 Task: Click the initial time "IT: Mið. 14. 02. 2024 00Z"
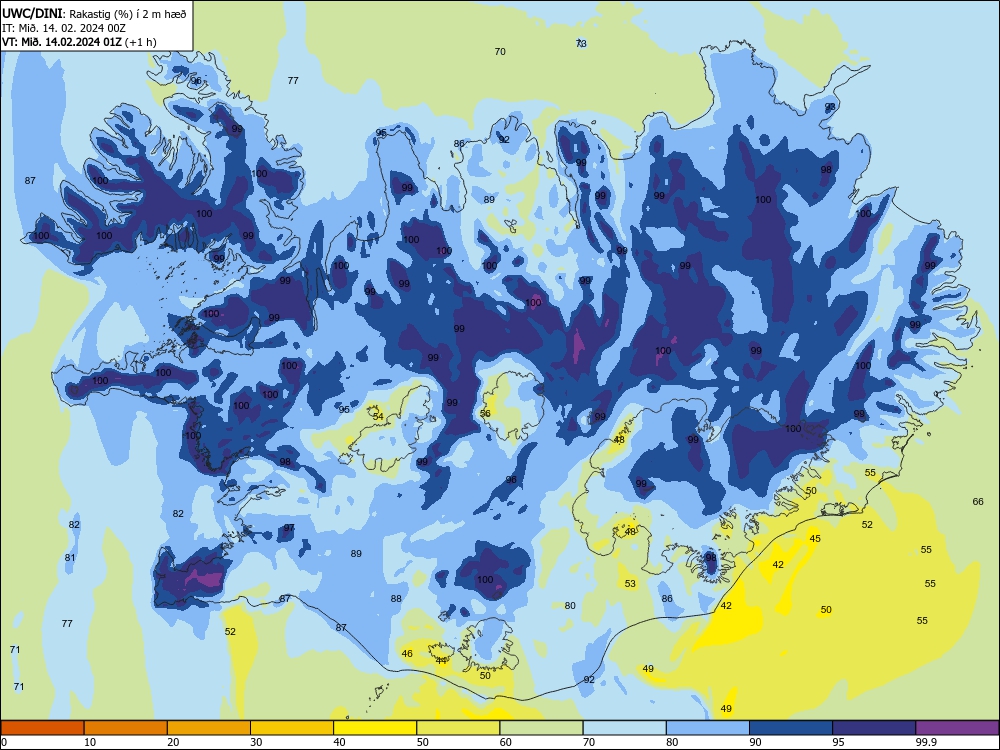pos(64,28)
